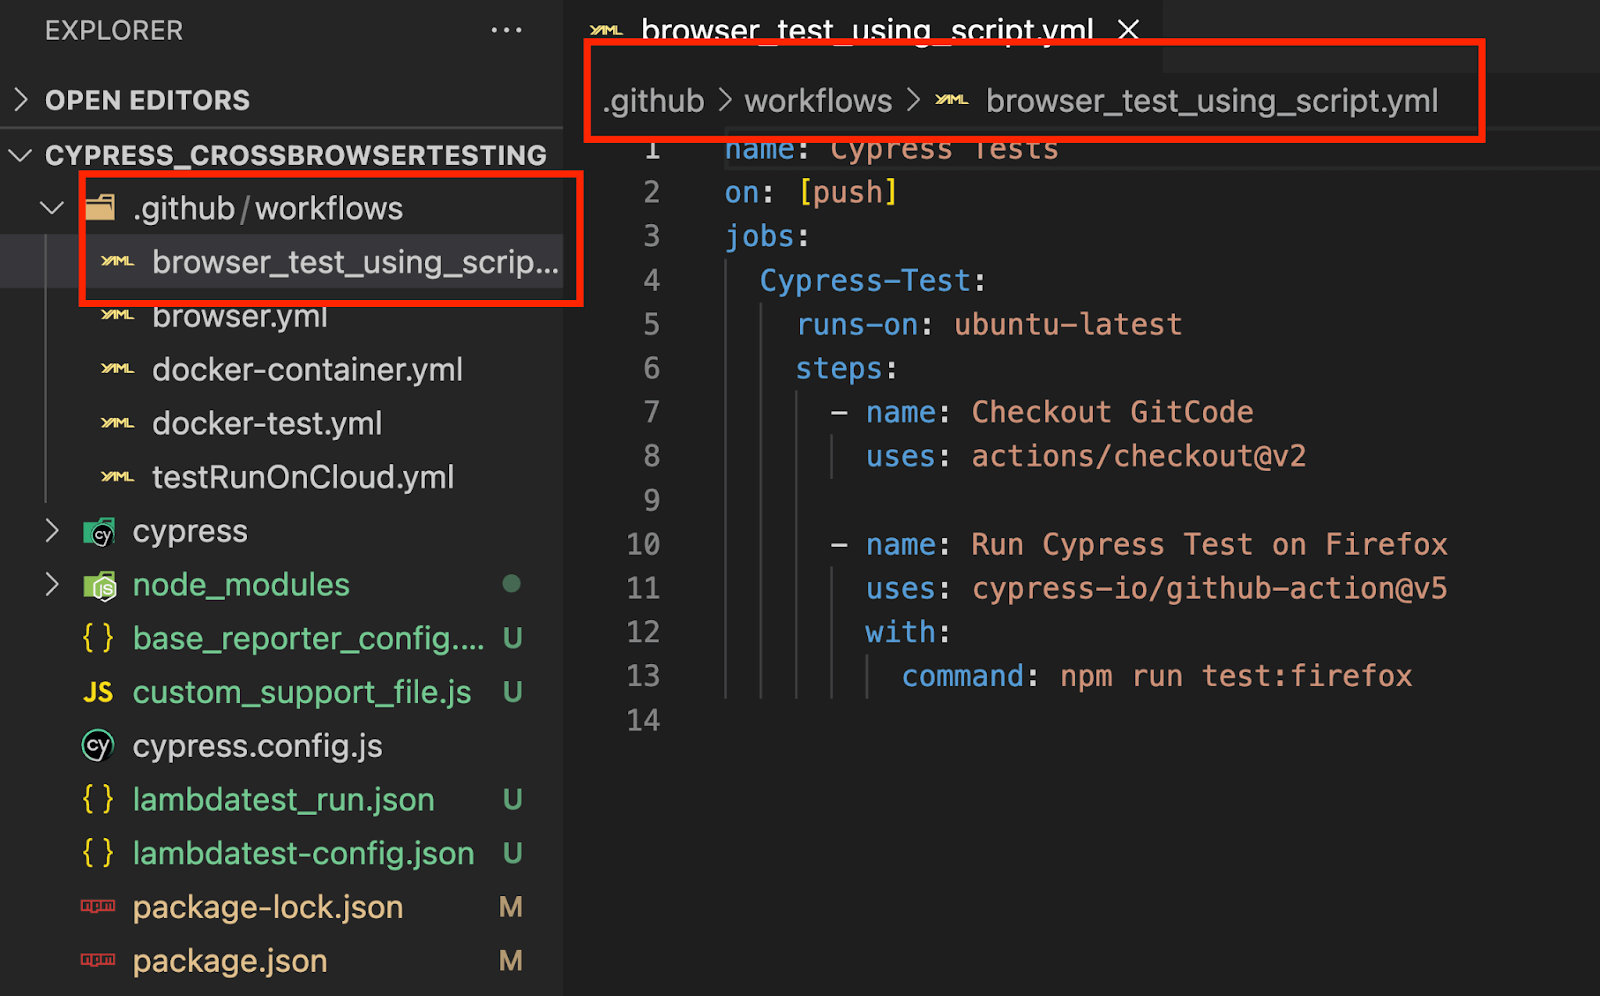Click browser_test_using_script.yml in breadcrumb
The image size is (1600, 996).
1212,101
